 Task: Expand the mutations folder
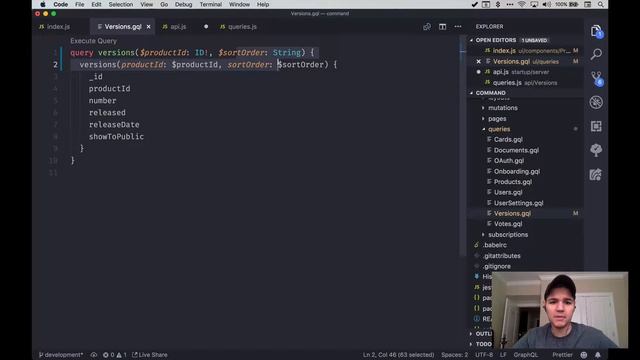point(483,108)
